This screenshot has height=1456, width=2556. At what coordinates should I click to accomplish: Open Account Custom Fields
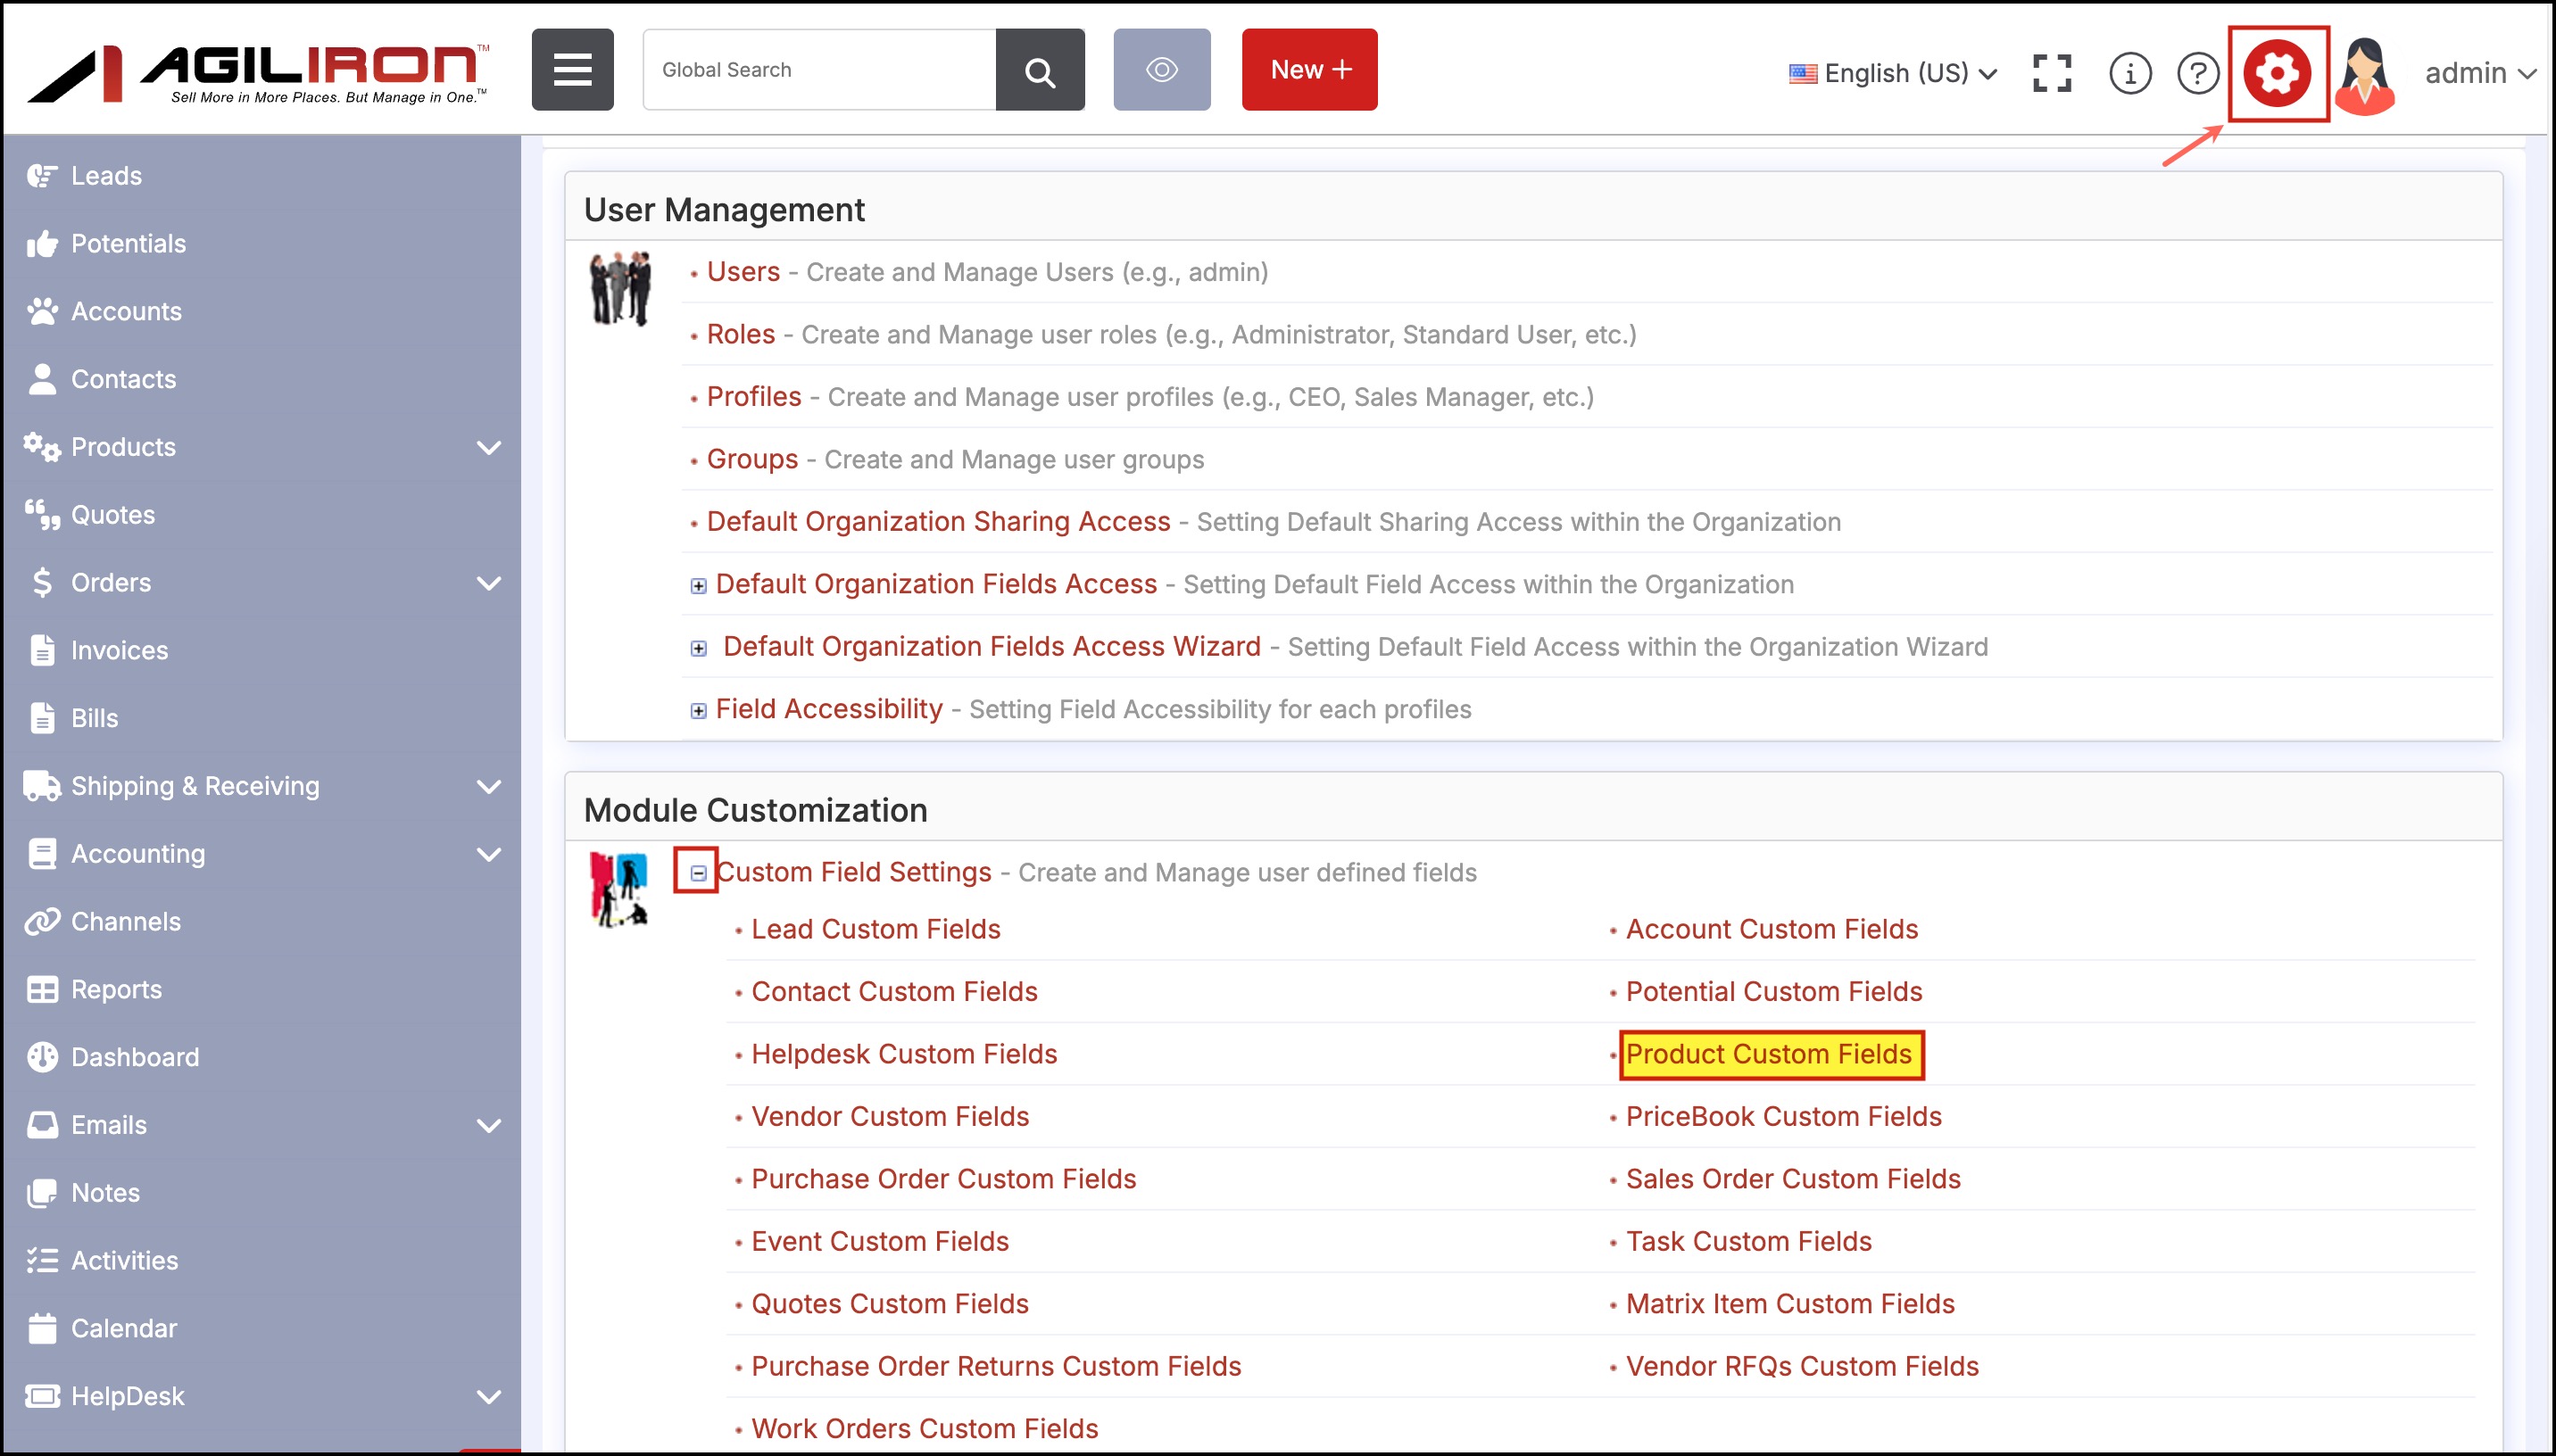[1772, 930]
